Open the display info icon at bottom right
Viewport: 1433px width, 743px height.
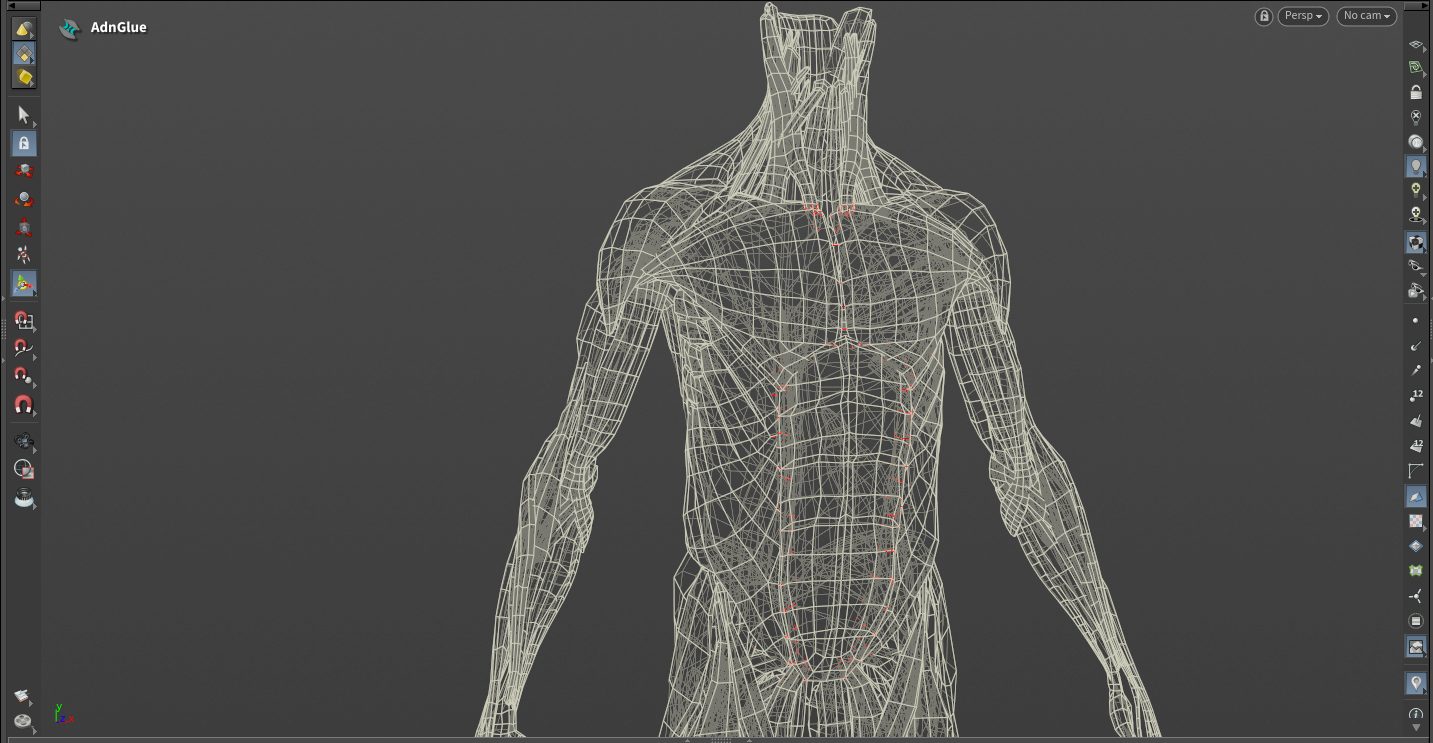(1415, 715)
